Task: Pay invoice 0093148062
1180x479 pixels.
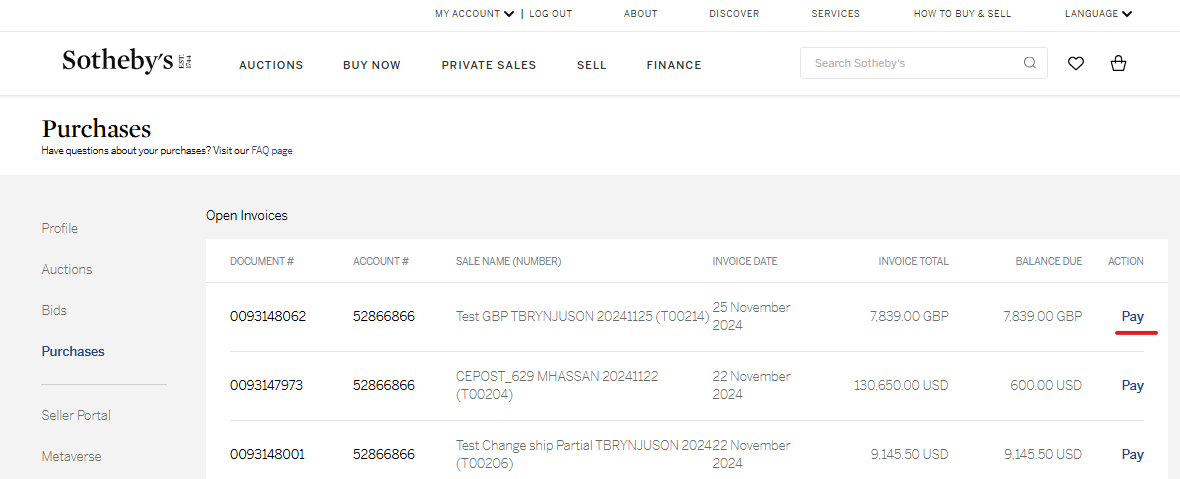Action: (x=1133, y=317)
